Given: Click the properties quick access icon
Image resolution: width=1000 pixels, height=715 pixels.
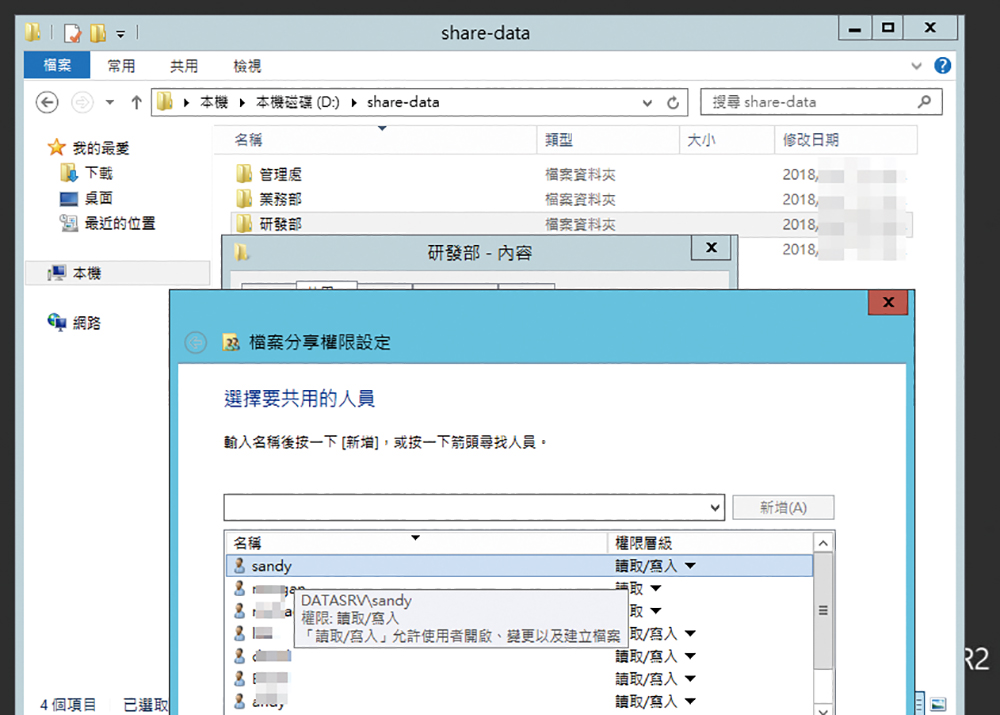Looking at the screenshot, I should [72, 32].
